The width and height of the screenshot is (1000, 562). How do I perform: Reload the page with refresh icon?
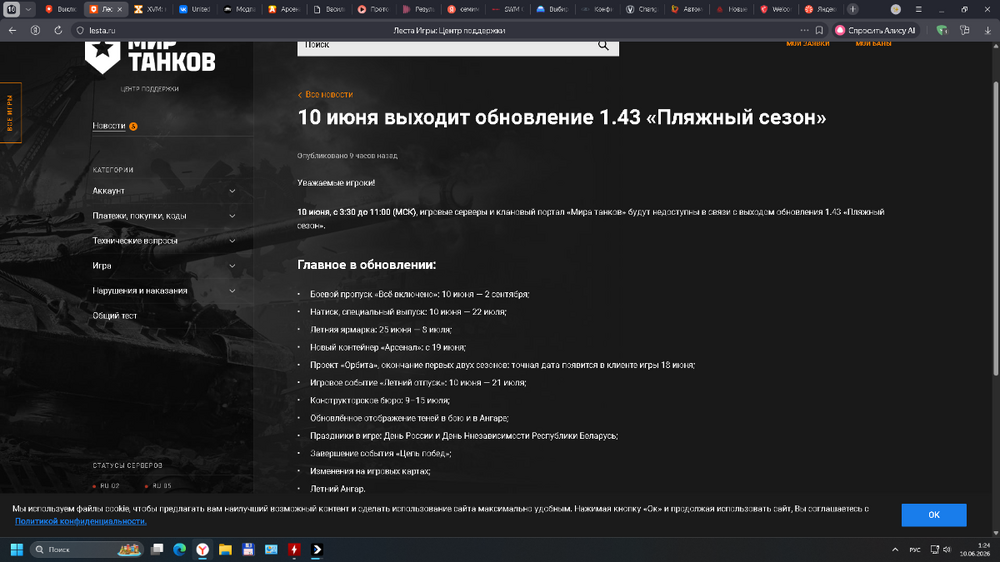coord(58,31)
